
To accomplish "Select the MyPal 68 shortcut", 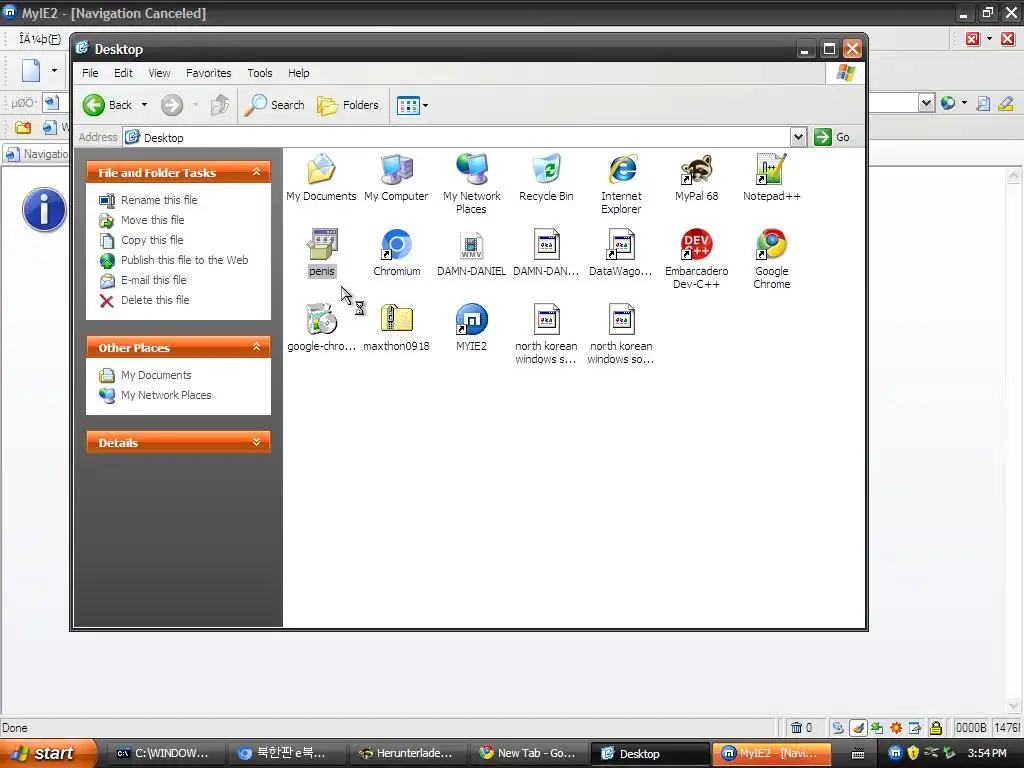I will [696, 178].
